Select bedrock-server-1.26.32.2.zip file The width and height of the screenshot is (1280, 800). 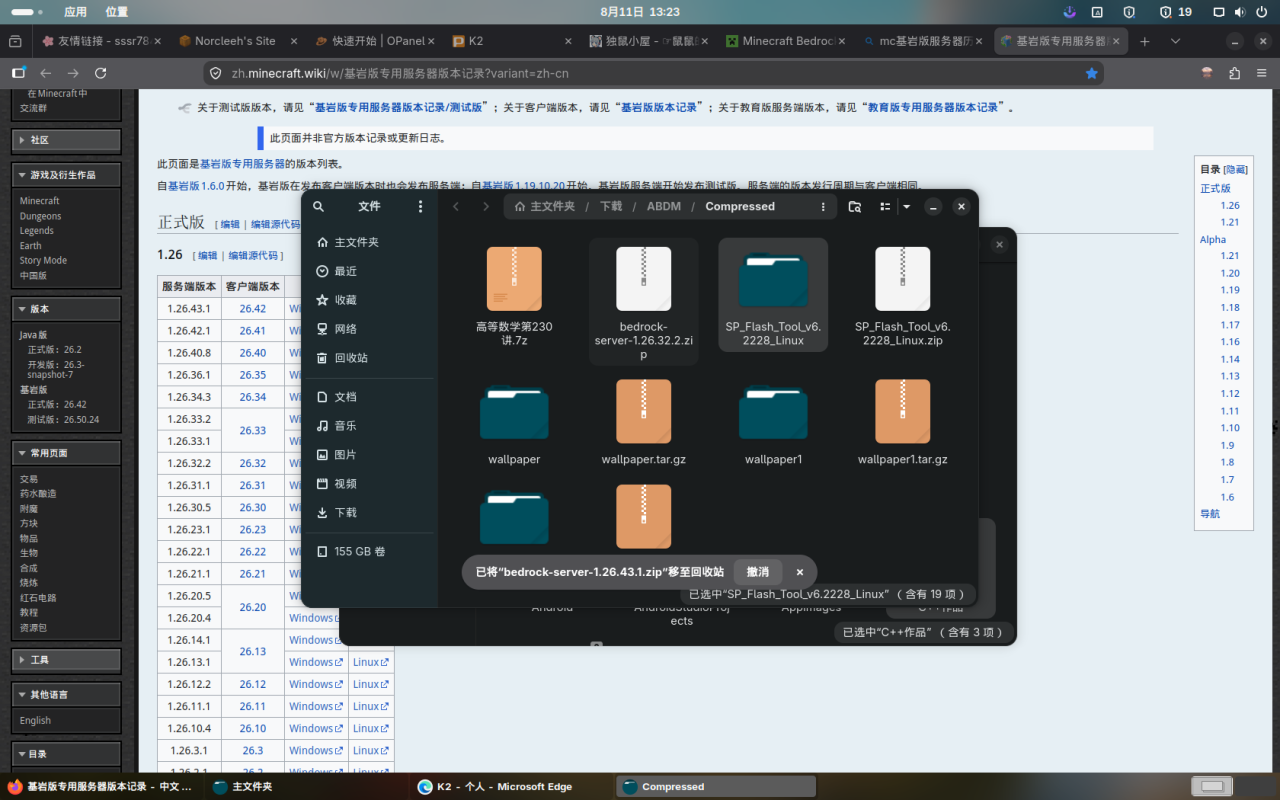click(643, 301)
